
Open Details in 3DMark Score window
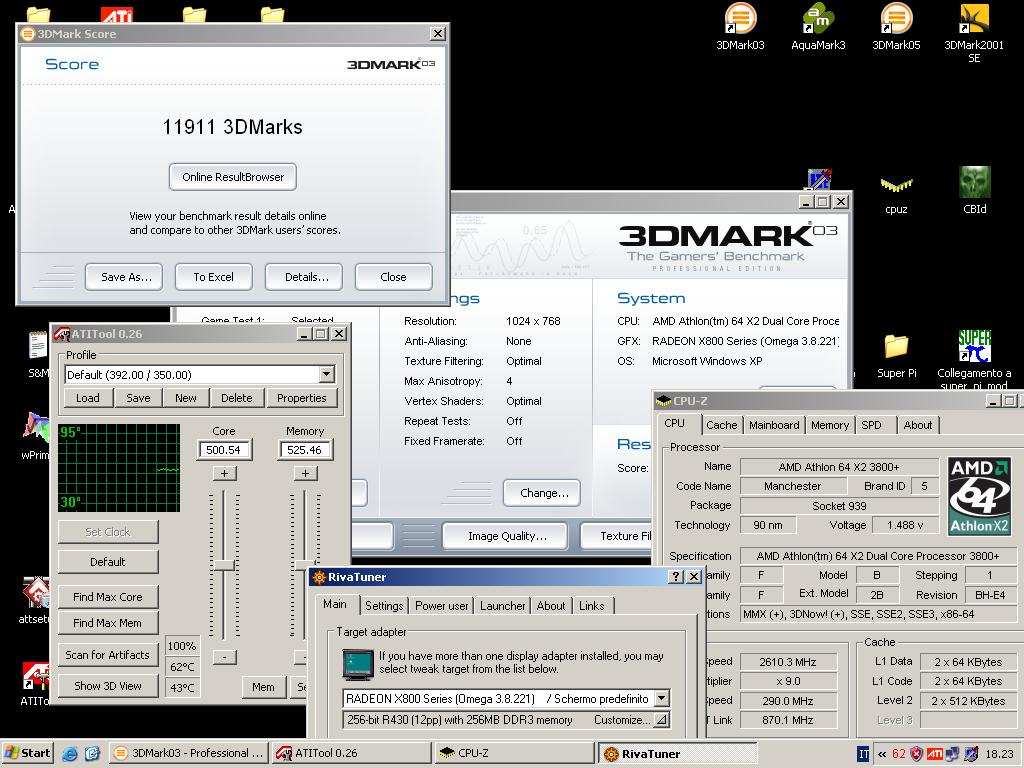(x=304, y=277)
